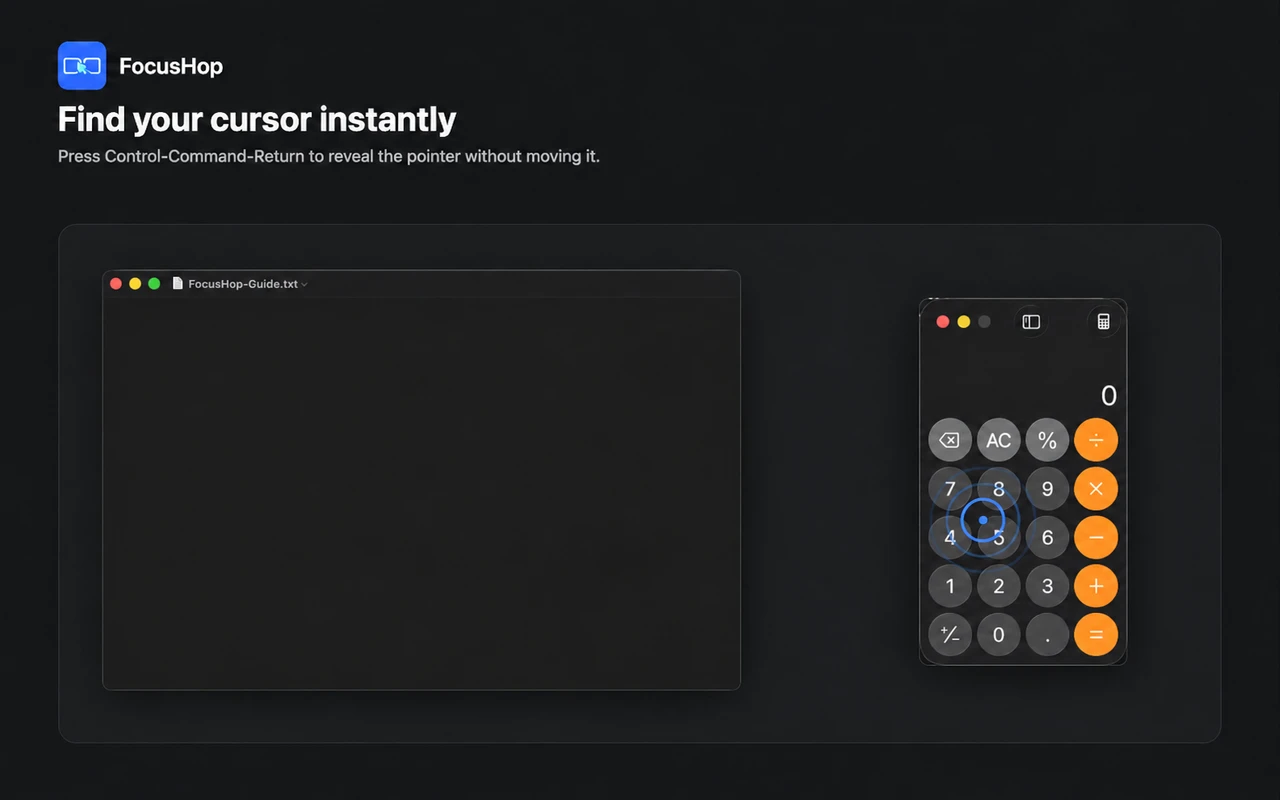This screenshot has height=800, width=1280.
Task: Click inside the FocusHop-Guide.txt text area
Action: click(x=421, y=493)
